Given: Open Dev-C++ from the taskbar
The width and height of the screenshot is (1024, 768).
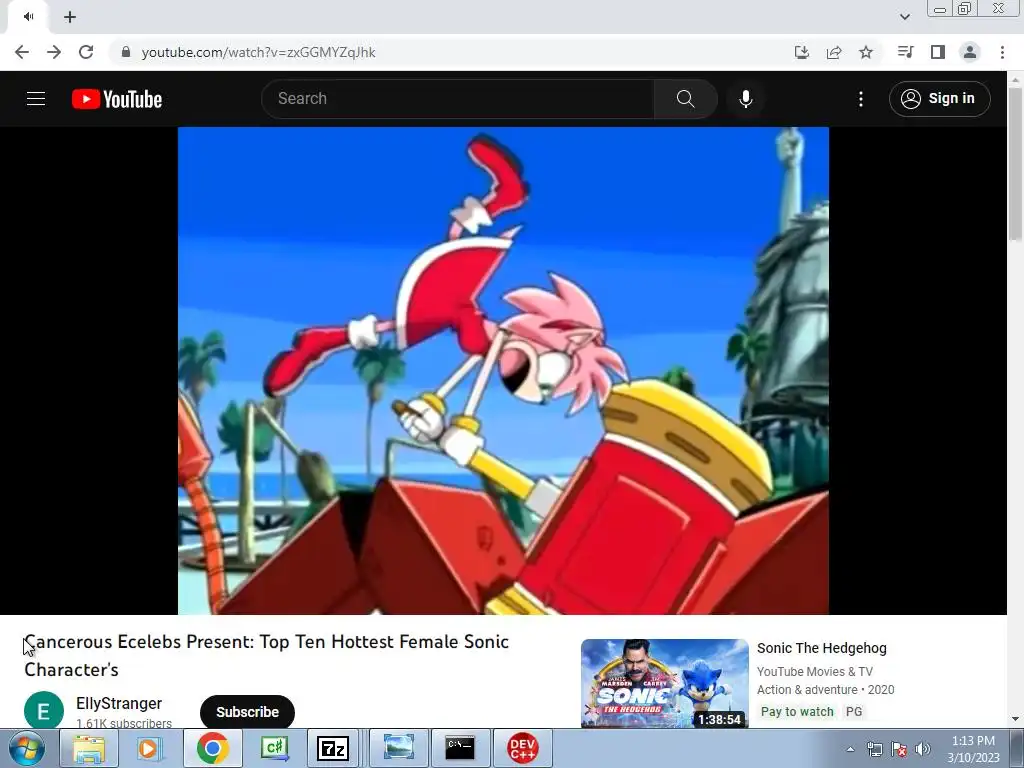Looking at the screenshot, I should (x=522, y=748).
